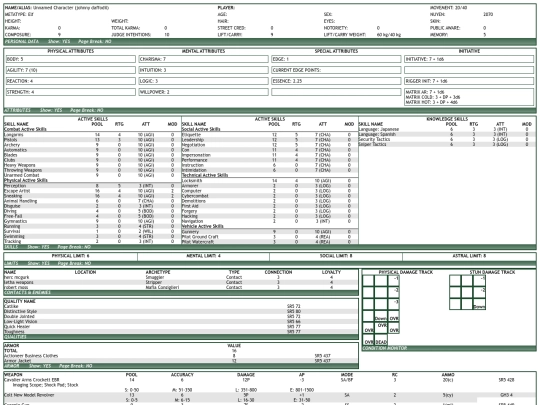
Task: Select the PHYSICAL LIMIT: 6 cell
Action: click(x=71, y=256)
